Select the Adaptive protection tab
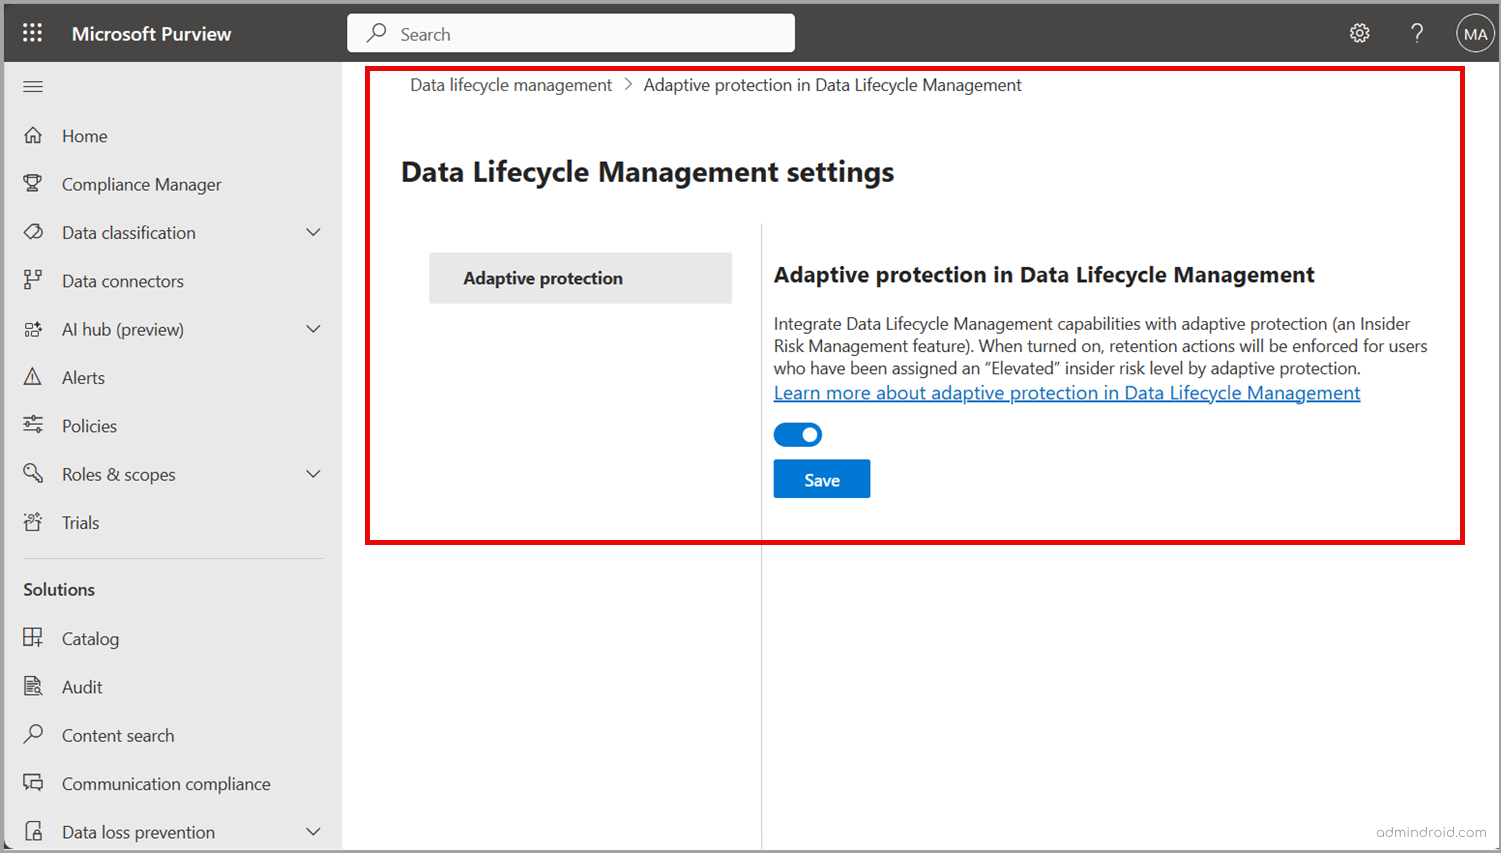Viewport: 1501px width, 853px height. tap(580, 278)
